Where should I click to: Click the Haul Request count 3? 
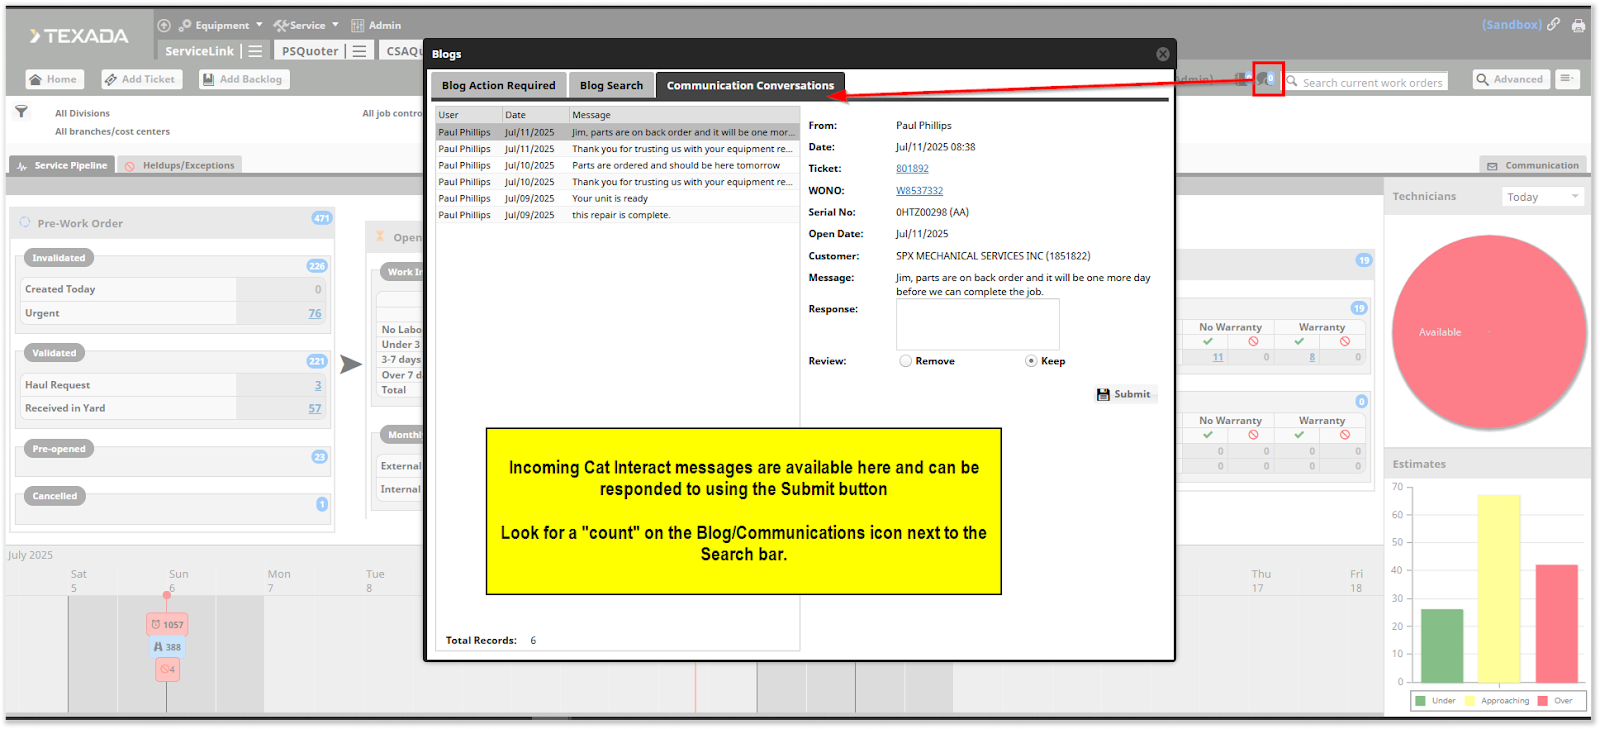[x=318, y=385]
